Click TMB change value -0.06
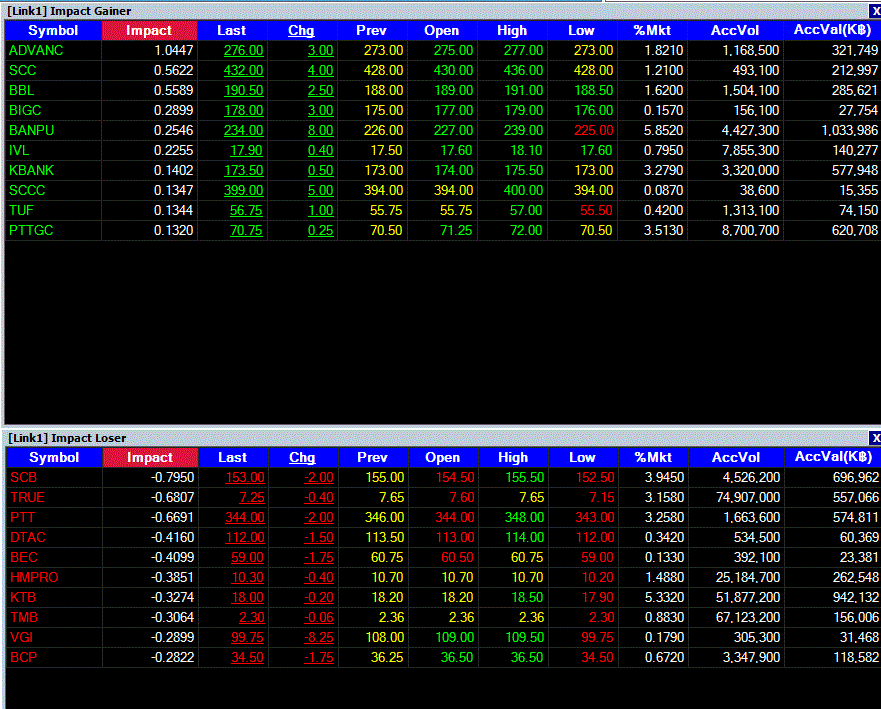The width and height of the screenshot is (881, 709). 319,617
